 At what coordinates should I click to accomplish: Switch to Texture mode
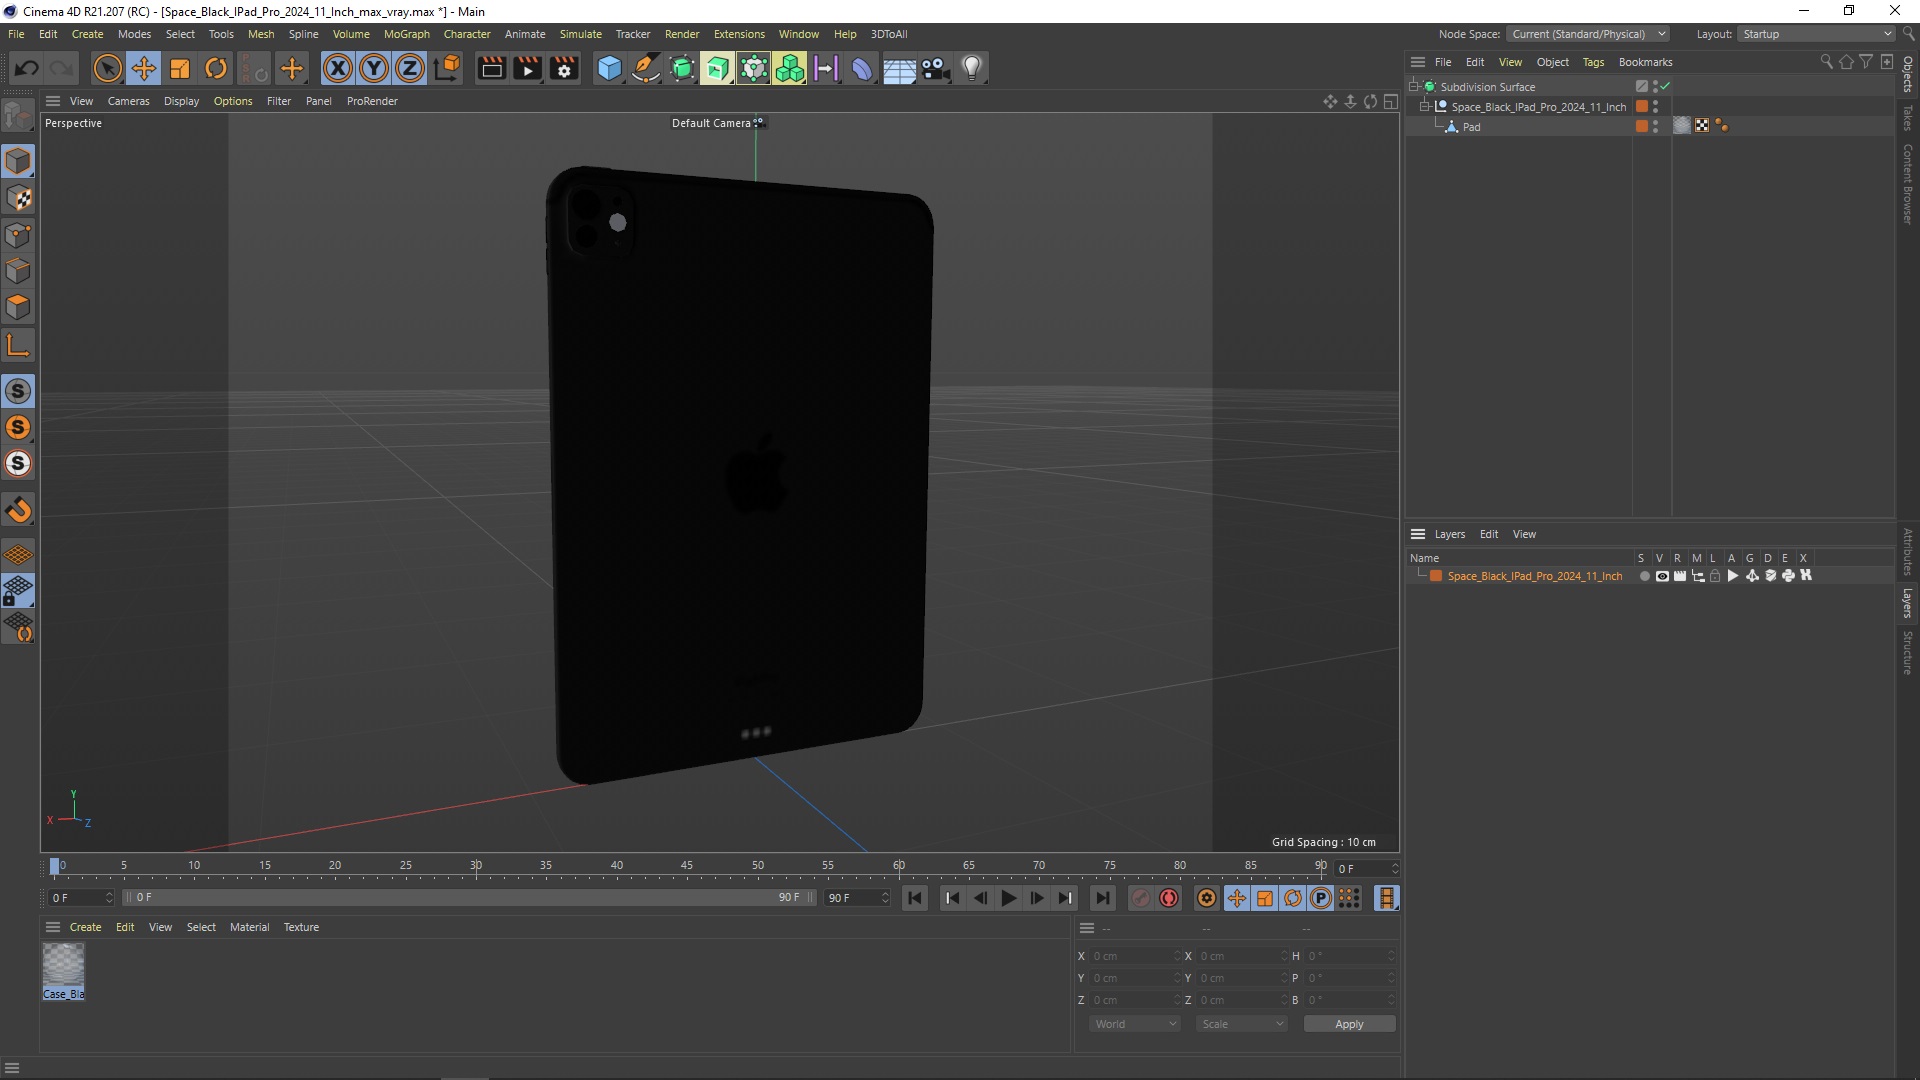(x=18, y=198)
